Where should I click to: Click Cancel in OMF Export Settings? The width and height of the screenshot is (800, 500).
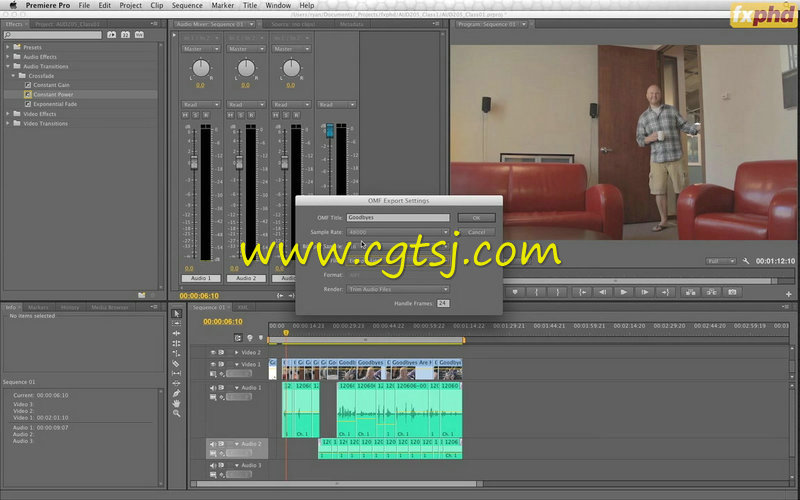477,232
